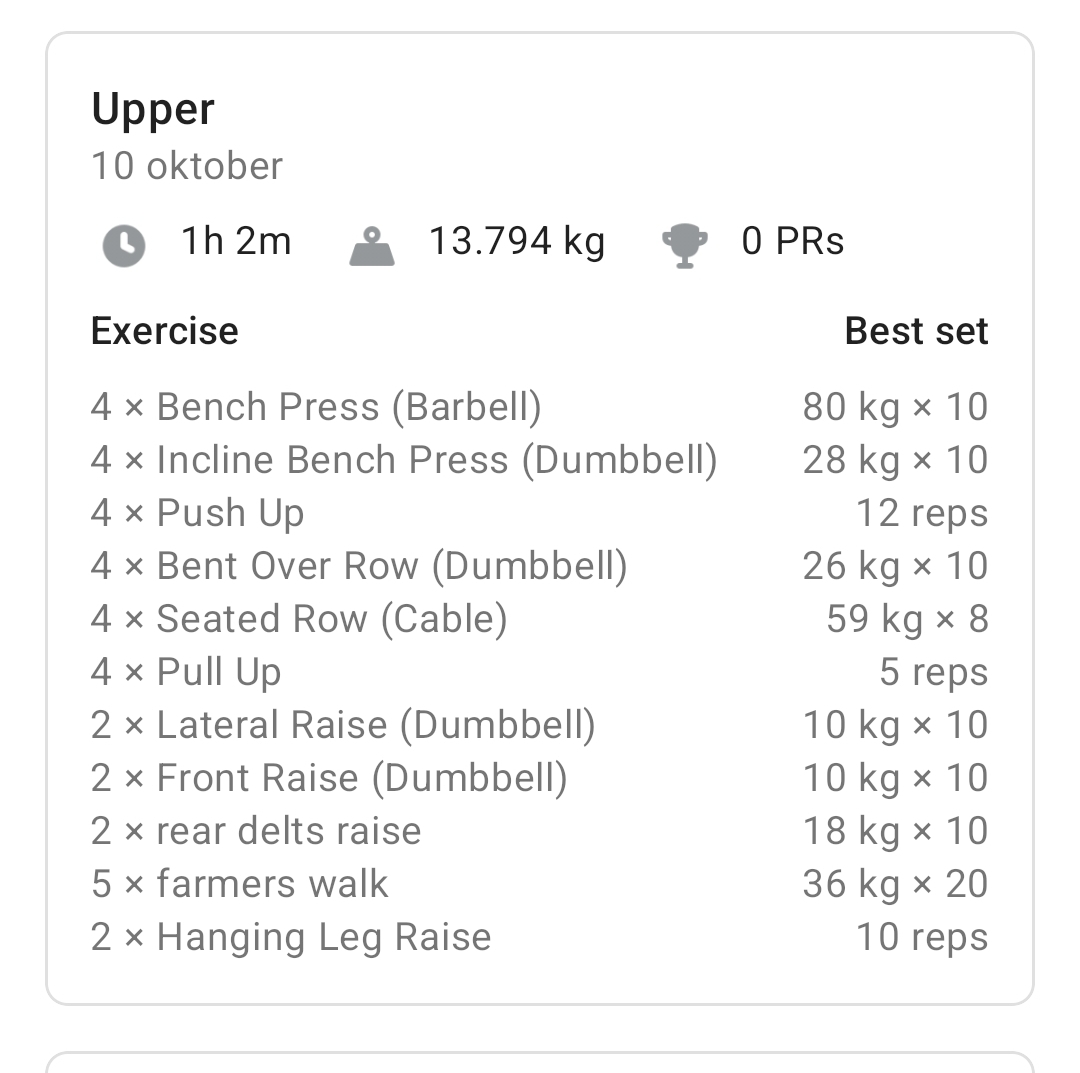Tap the clock duration icon

[x=124, y=245]
